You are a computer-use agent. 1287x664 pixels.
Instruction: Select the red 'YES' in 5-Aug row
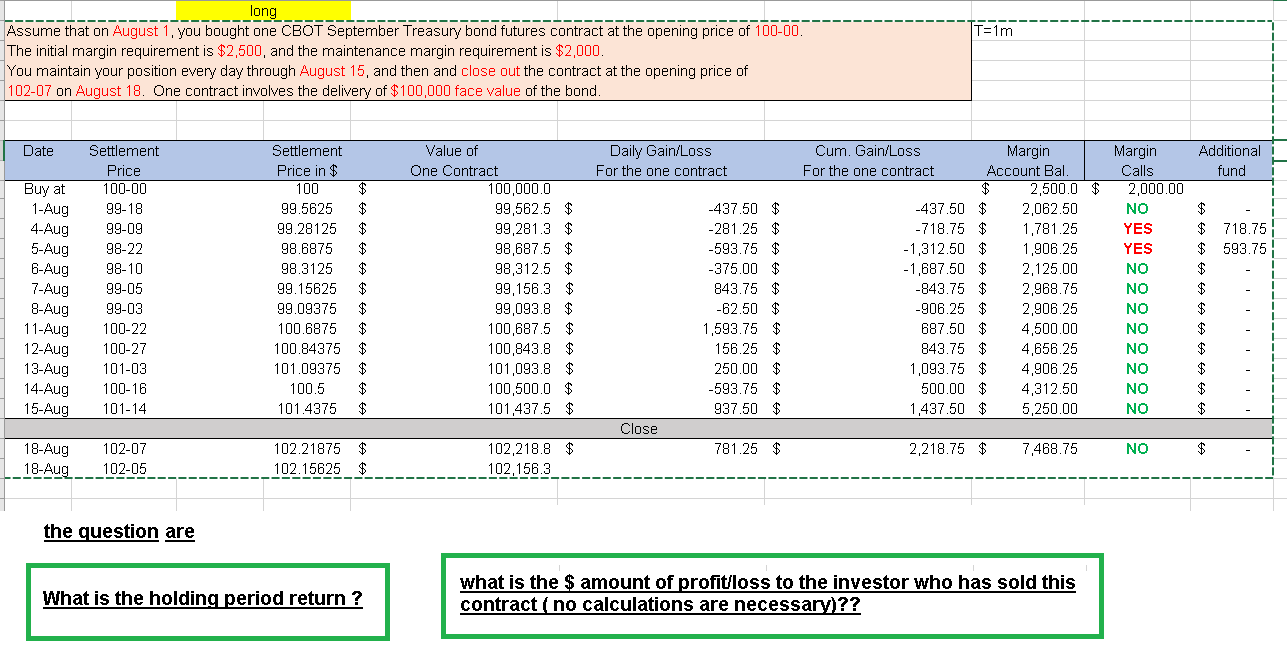coord(1137,249)
